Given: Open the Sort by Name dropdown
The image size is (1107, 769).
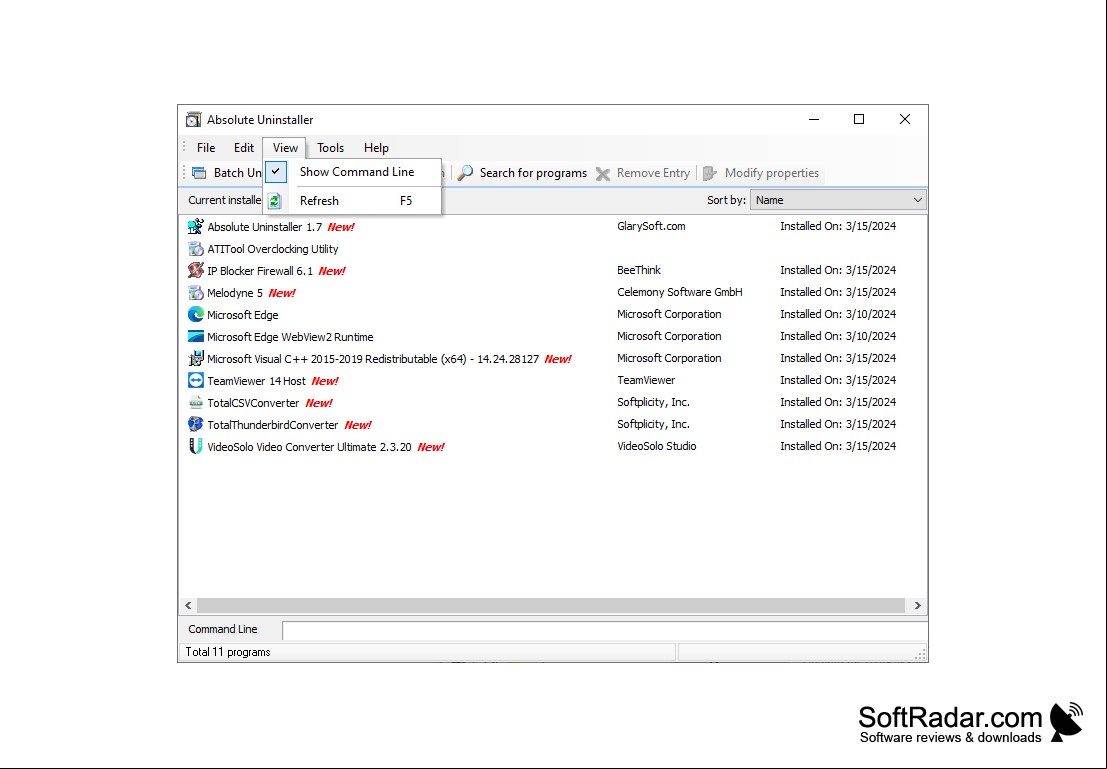Looking at the screenshot, I should click(837, 200).
